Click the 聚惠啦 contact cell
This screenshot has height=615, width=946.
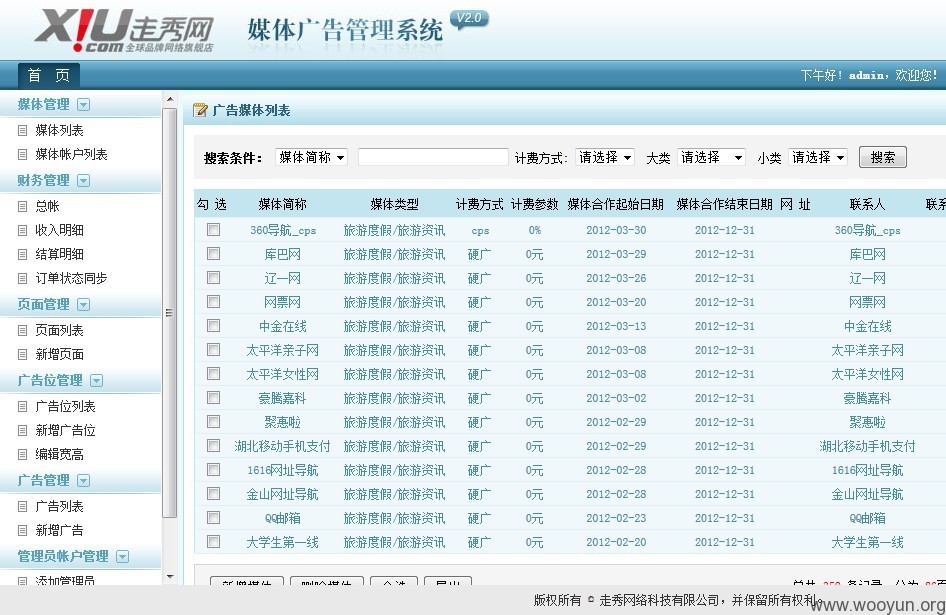pos(868,422)
